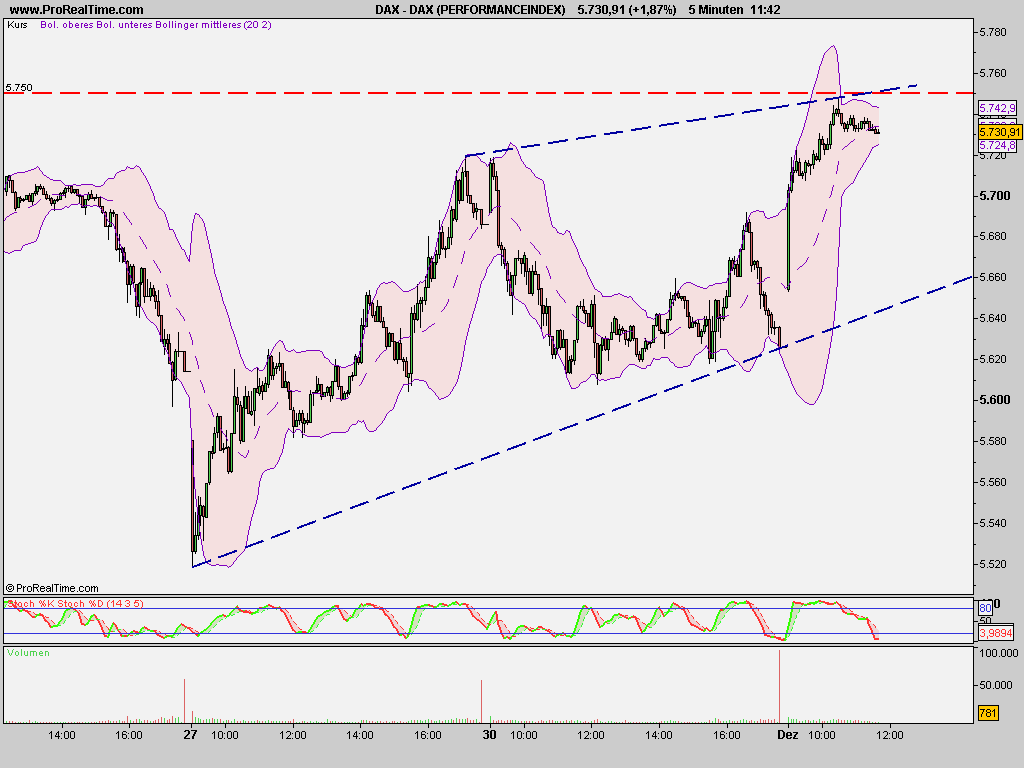Viewport: 1024px width, 768px height.
Task: Click the yellow volume value tag 781
Action: [x=989, y=713]
